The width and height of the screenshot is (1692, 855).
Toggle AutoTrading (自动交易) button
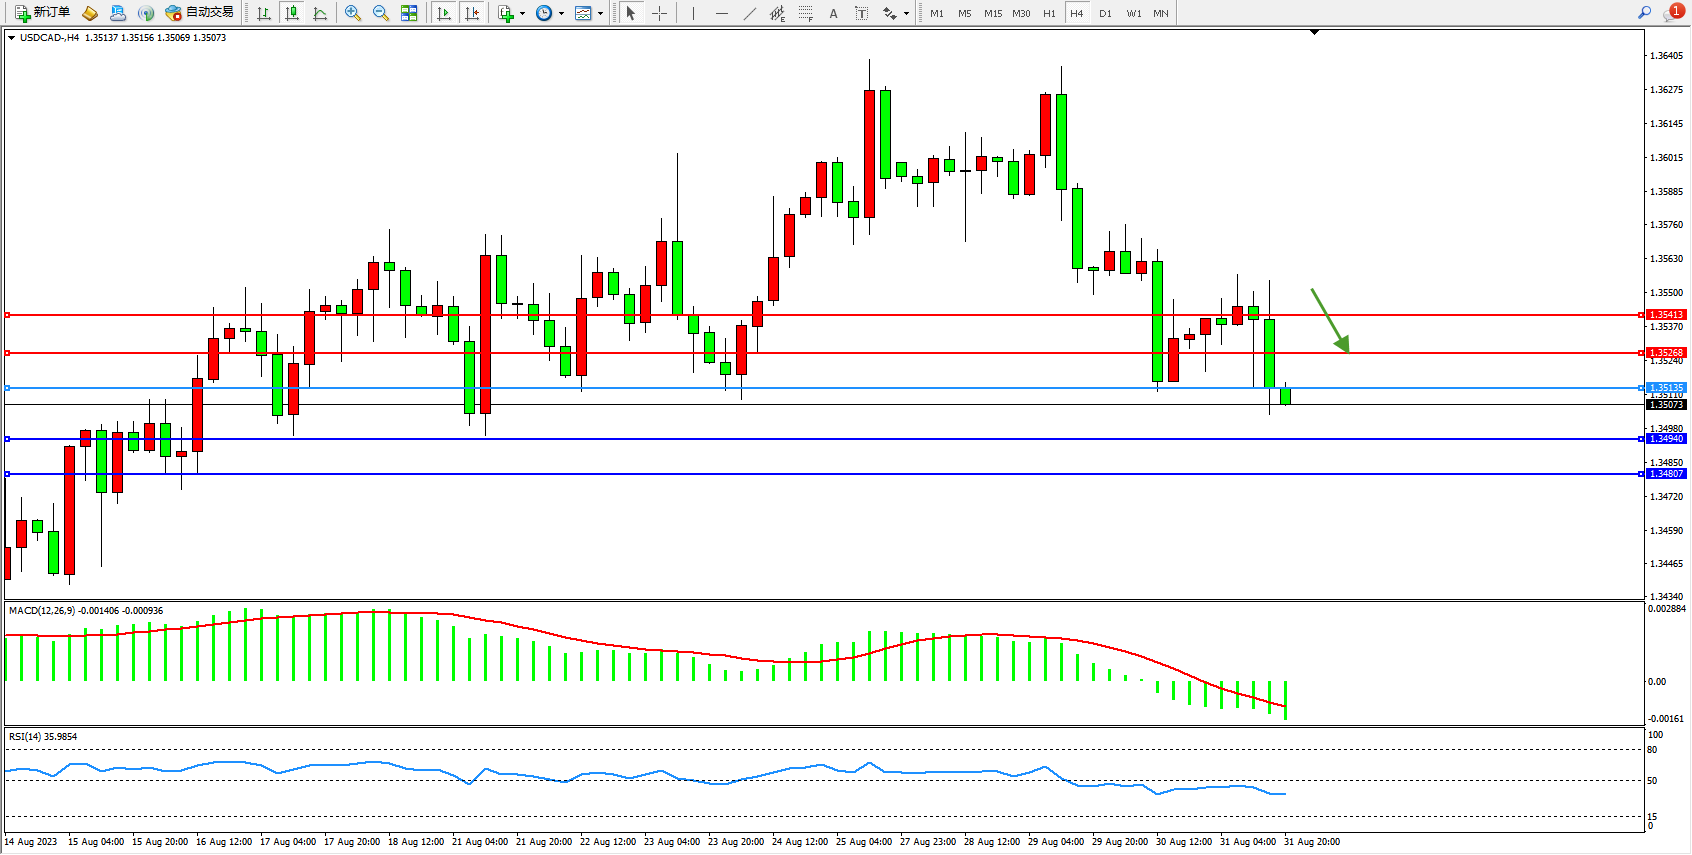coord(200,13)
